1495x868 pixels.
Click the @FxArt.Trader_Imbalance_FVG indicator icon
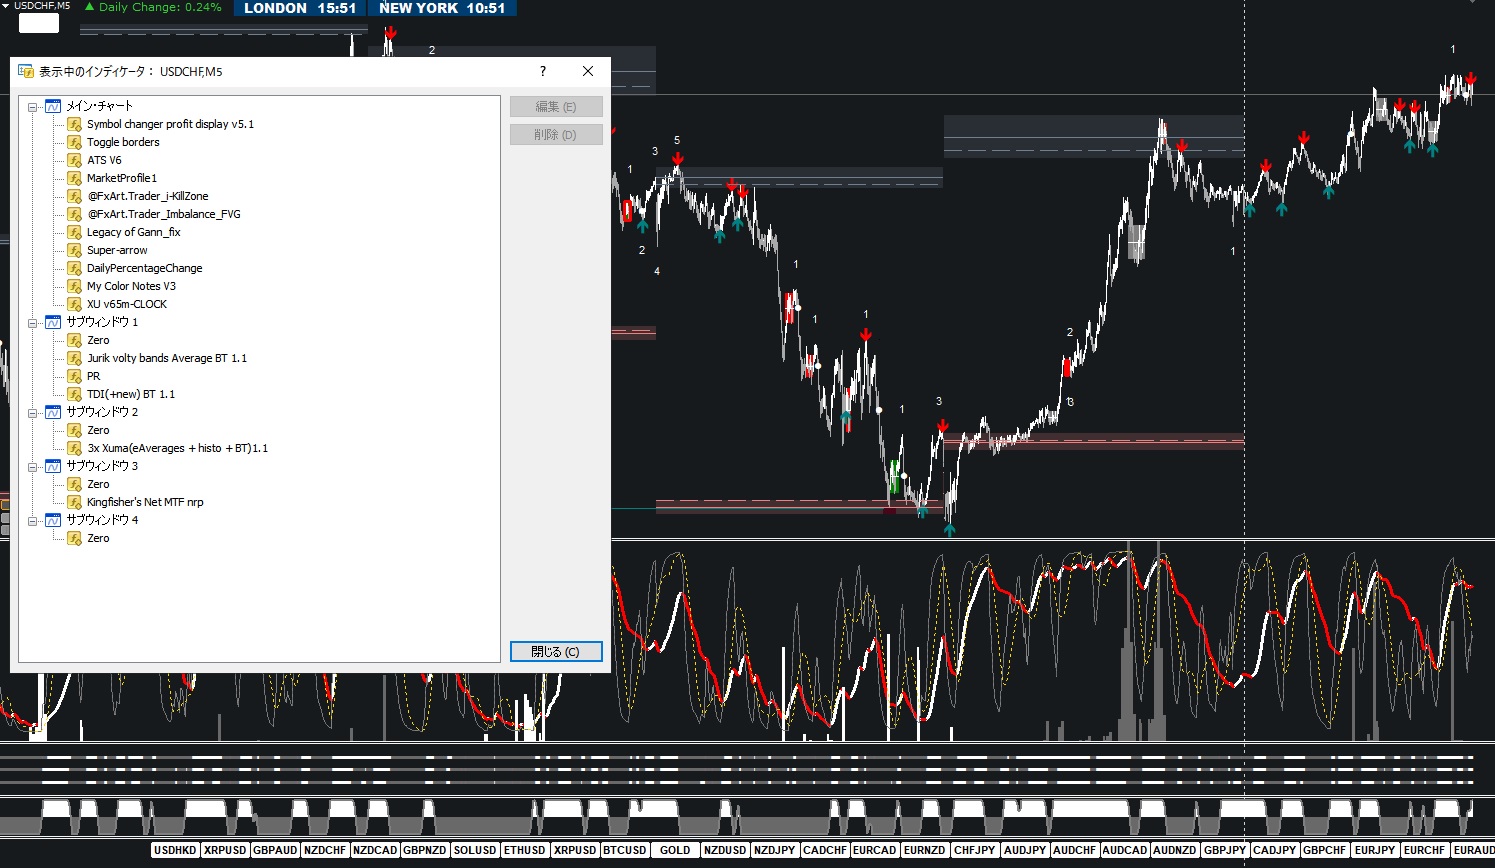pyautogui.click(x=74, y=214)
